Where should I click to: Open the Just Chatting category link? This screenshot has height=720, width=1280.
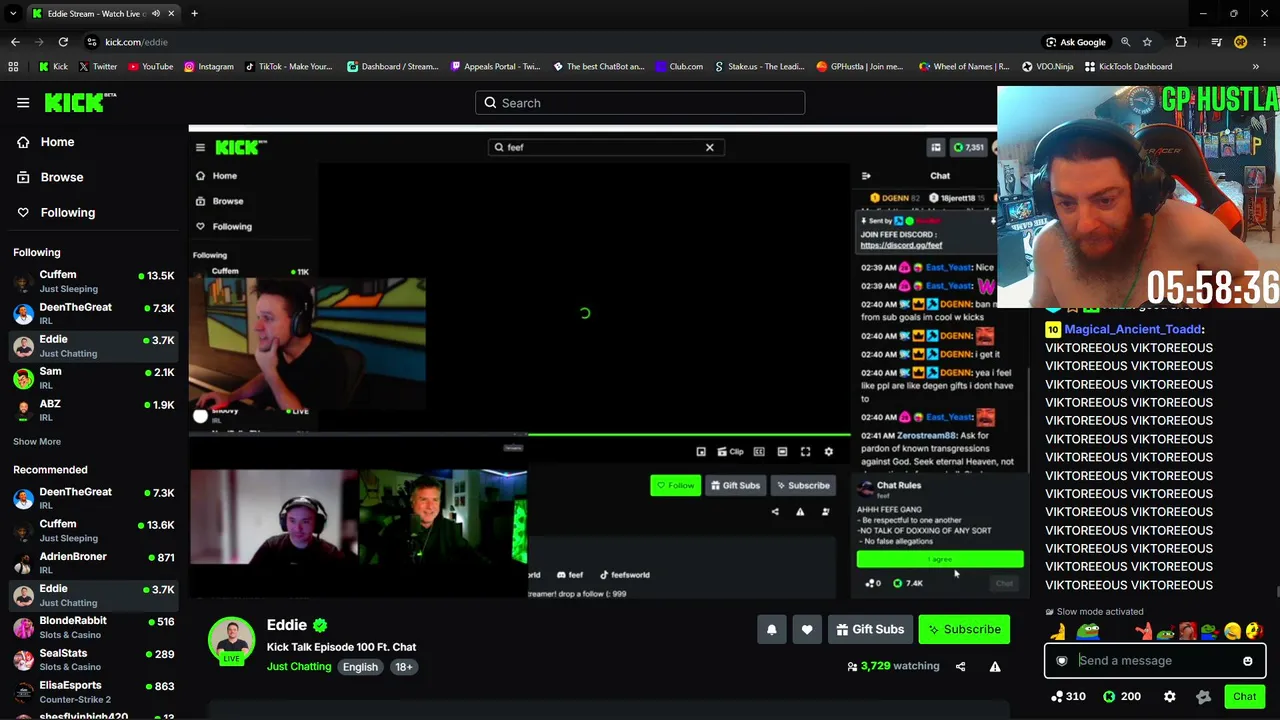(x=298, y=667)
